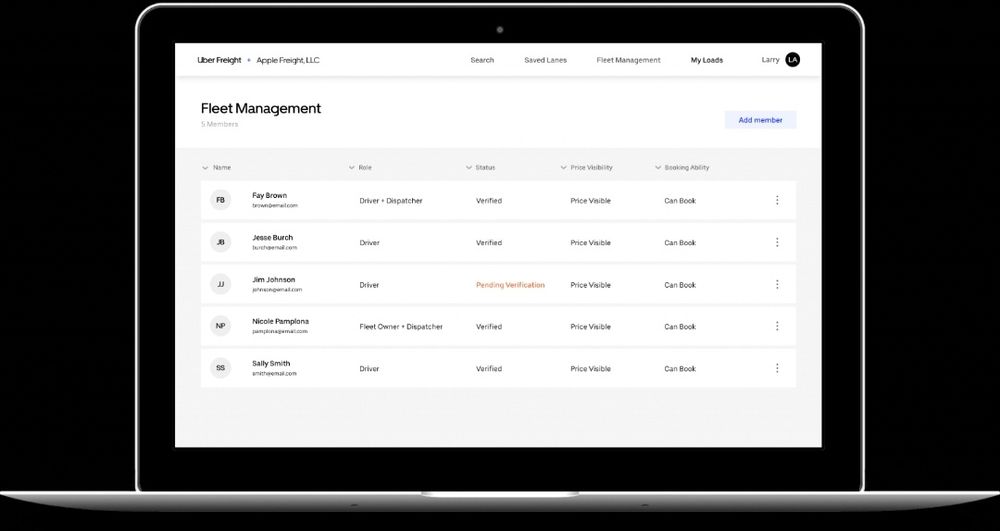This screenshot has height=531, width=1000.
Task: Select the Nicole Pamplona name
Action: tap(281, 321)
